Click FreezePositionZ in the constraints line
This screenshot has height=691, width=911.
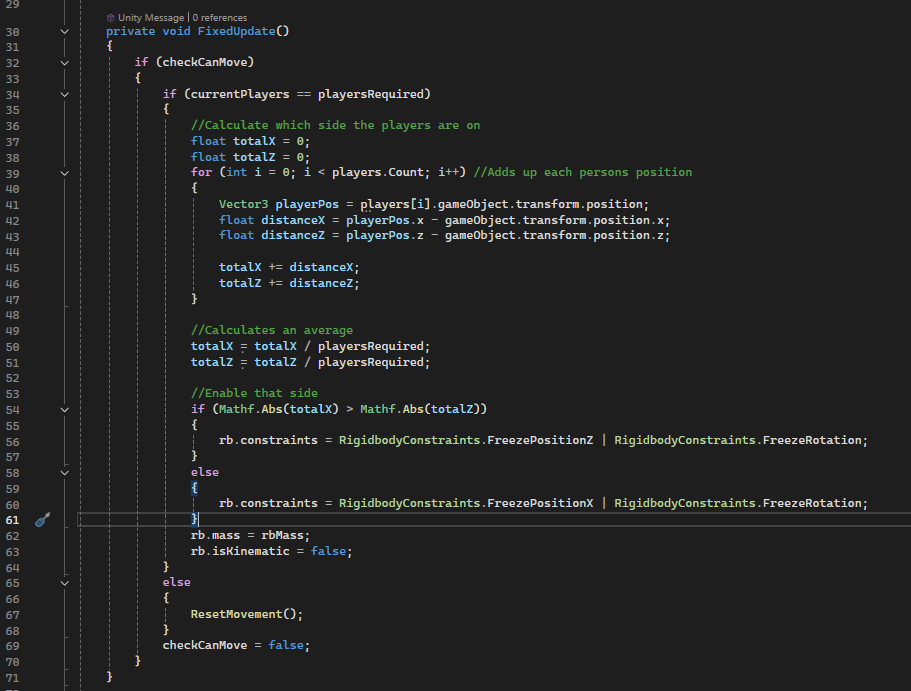(x=543, y=440)
